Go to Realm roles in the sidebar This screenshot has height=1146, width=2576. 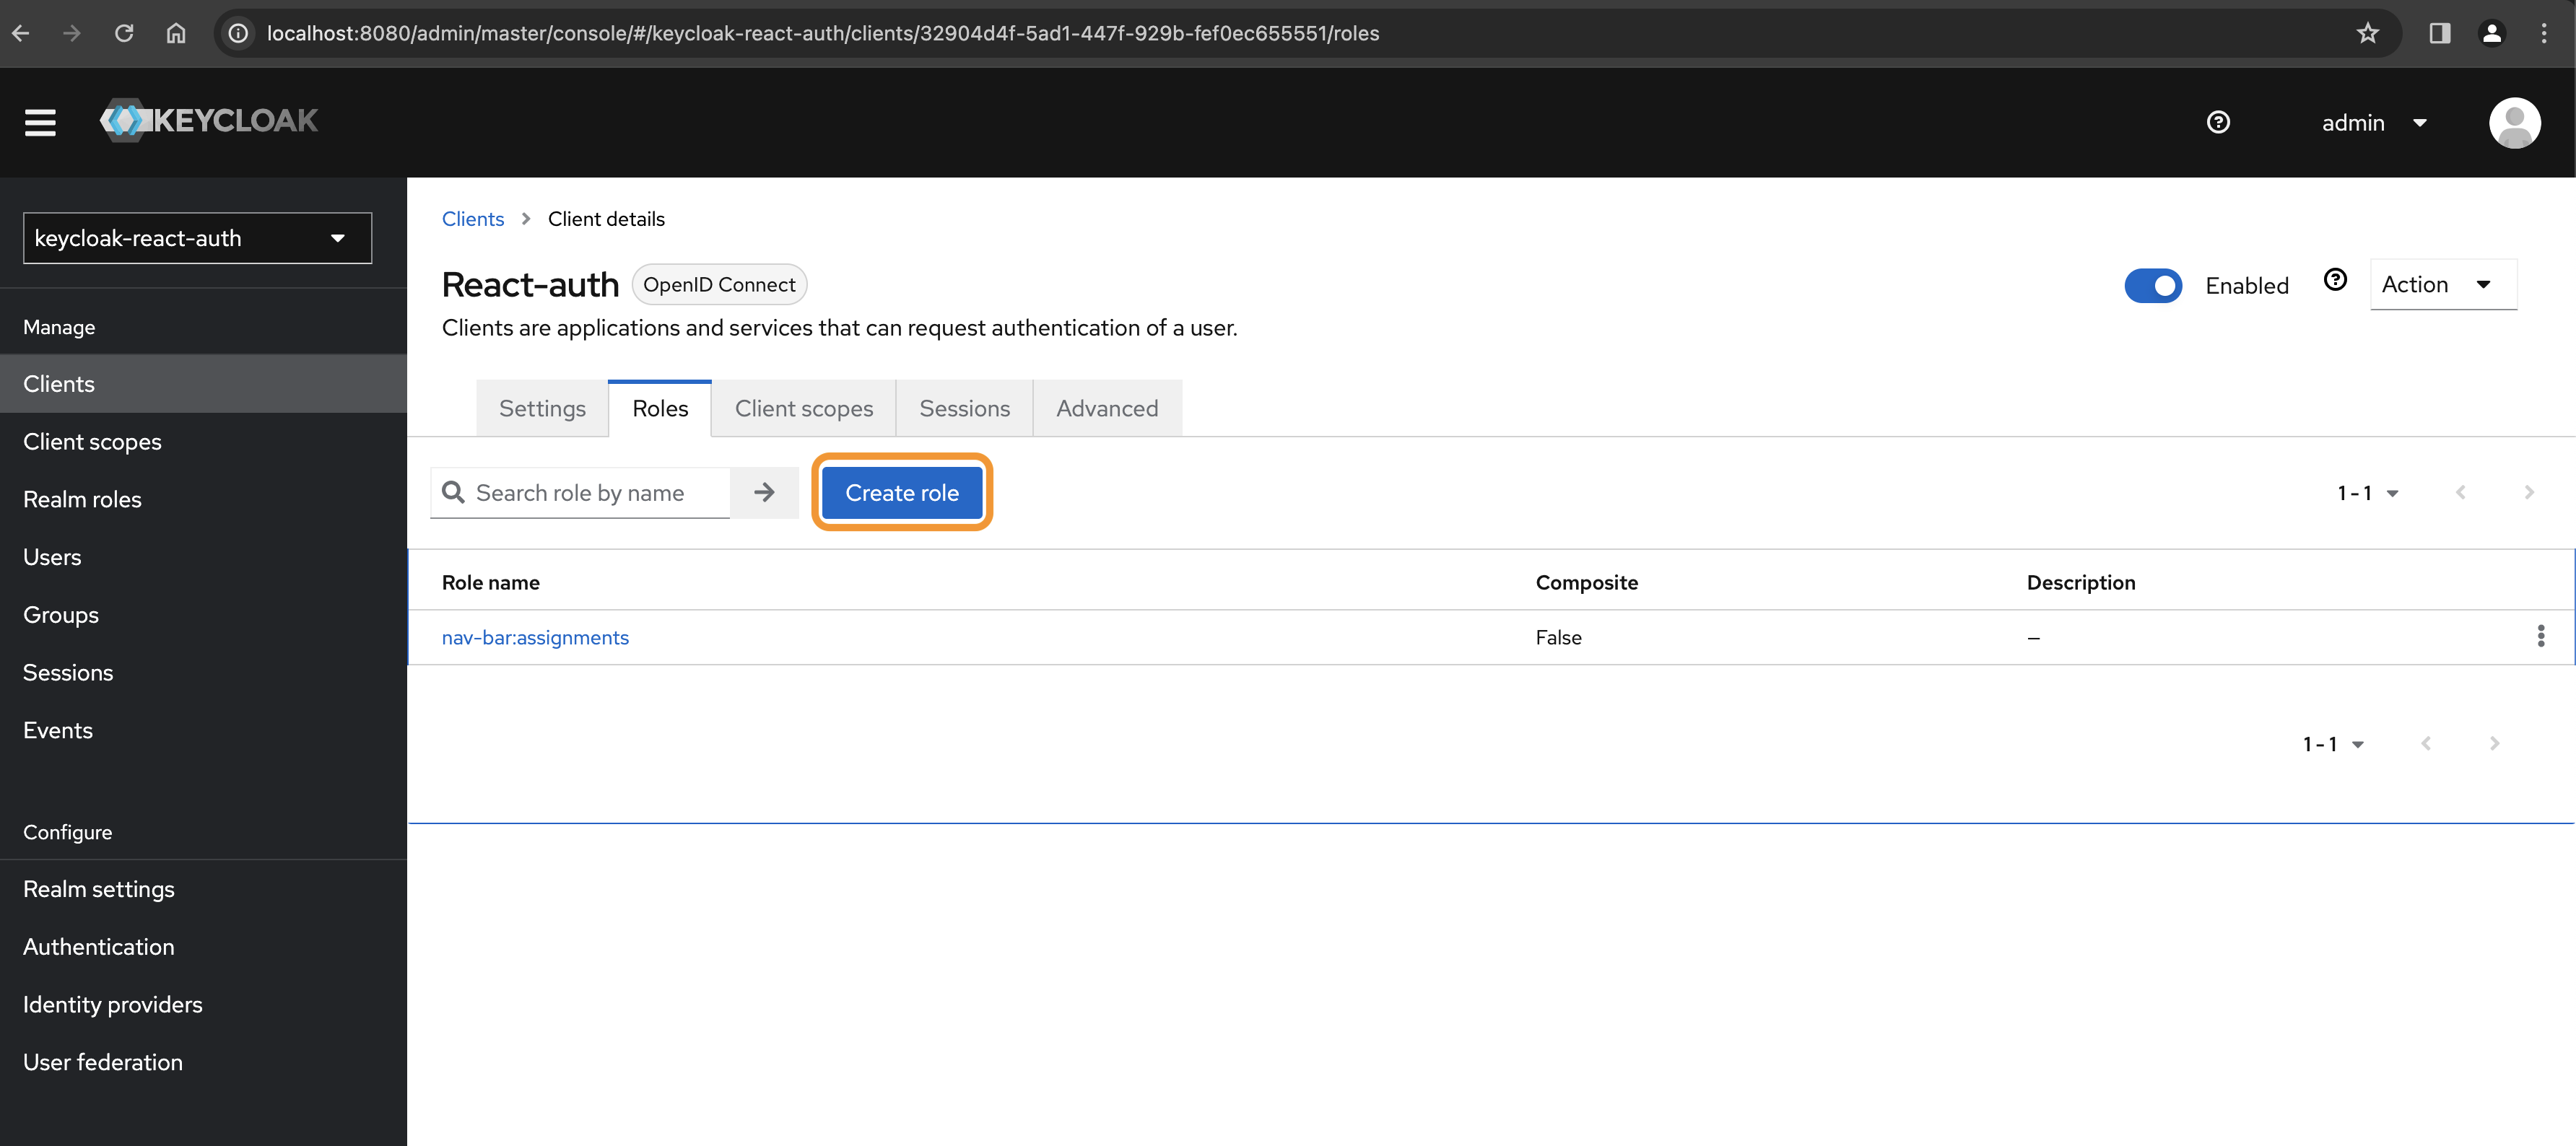click(82, 499)
